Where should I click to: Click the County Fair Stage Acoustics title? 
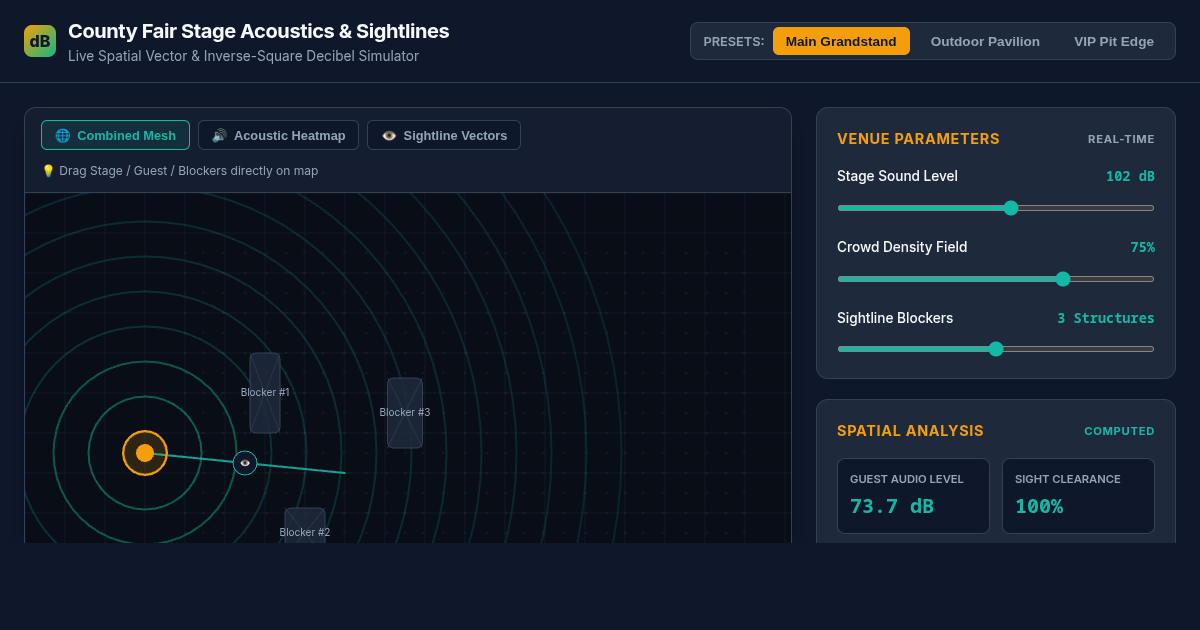258,31
